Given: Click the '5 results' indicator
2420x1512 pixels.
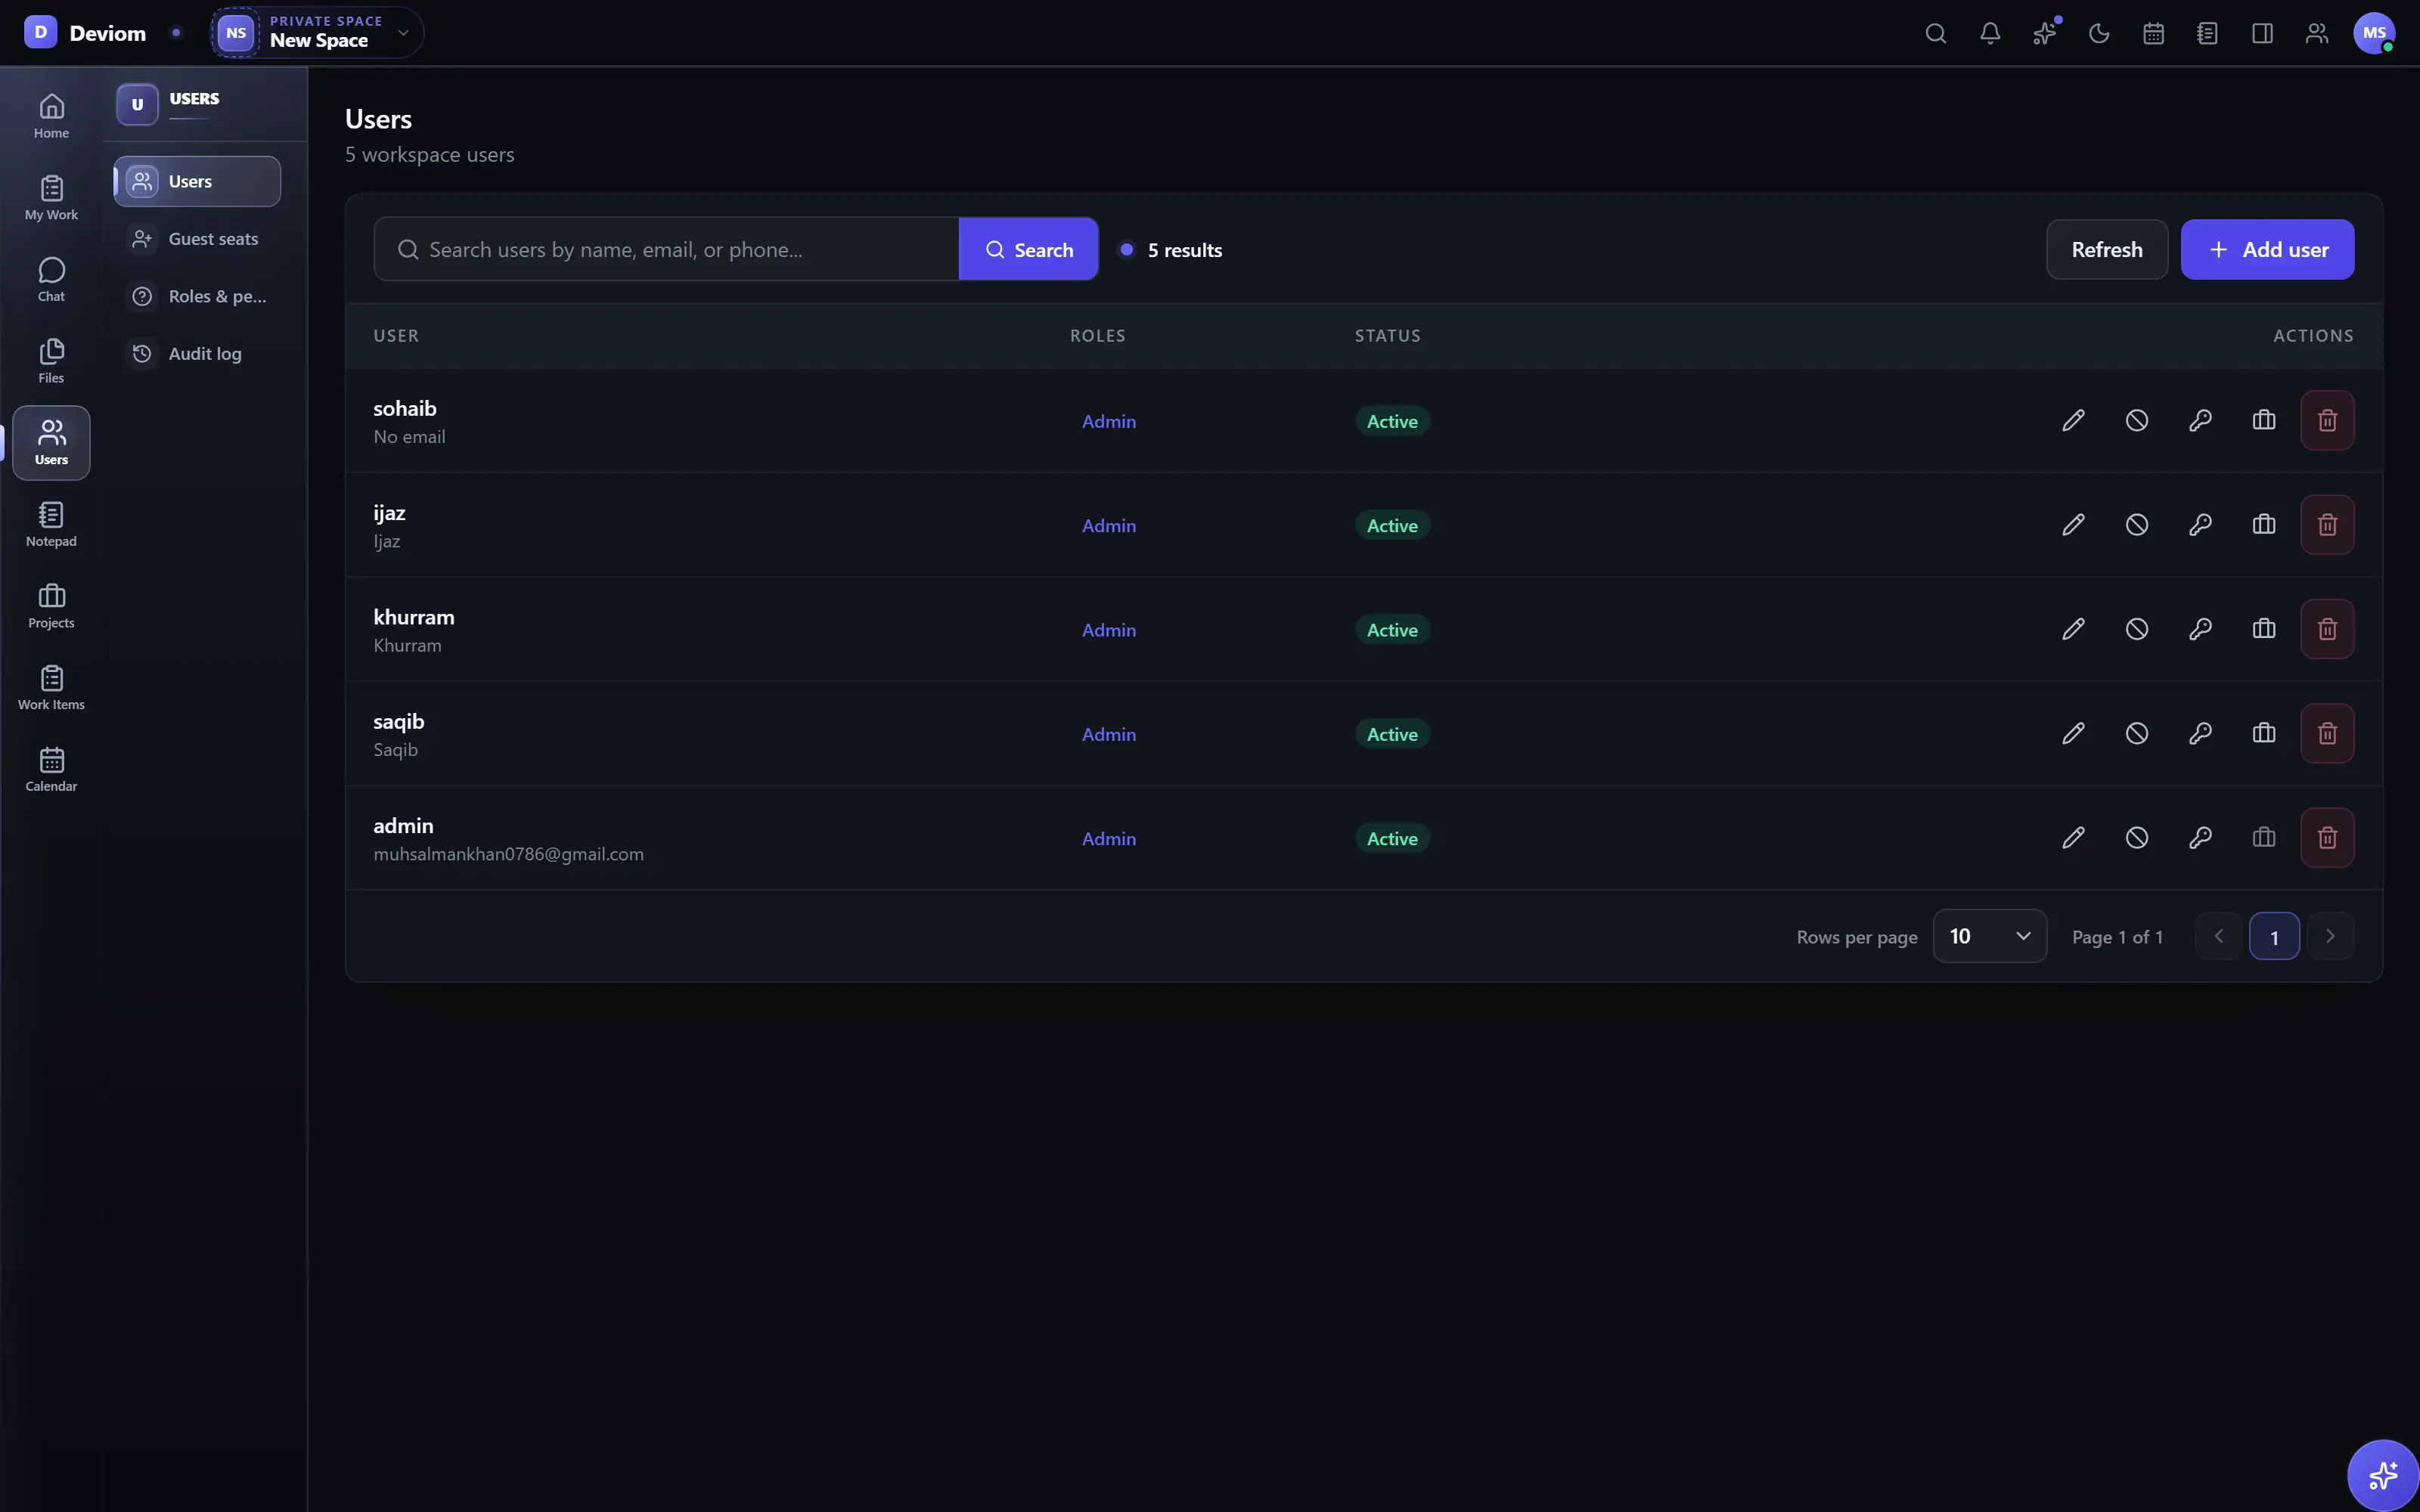Looking at the screenshot, I should click(x=1171, y=250).
